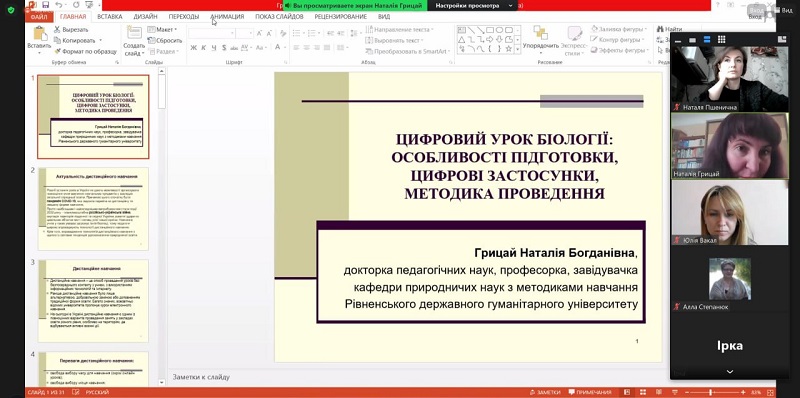This screenshot has height=398, width=800.
Task: Switch to ДИЗАЙН tab
Action: [x=145, y=16]
